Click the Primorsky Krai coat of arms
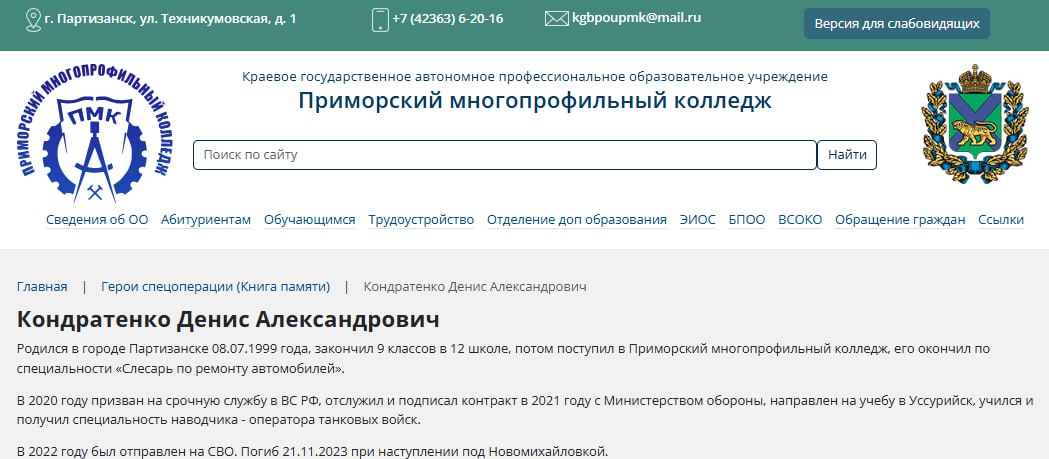Screen dimensions: 1049x459 coord(974,130)
